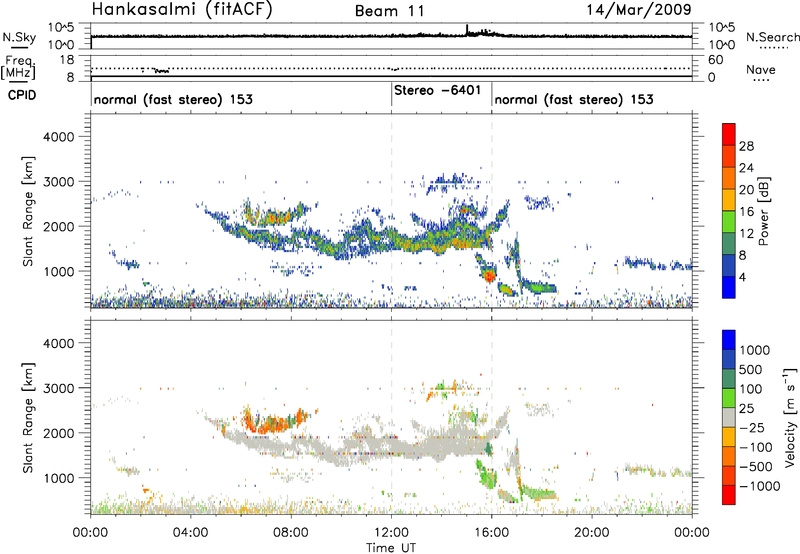The height and width of the screenshot is (554, 800).
Task: Click the '60' Nave axis tick label
Action: pyautogui.click(x=715, y=60)
